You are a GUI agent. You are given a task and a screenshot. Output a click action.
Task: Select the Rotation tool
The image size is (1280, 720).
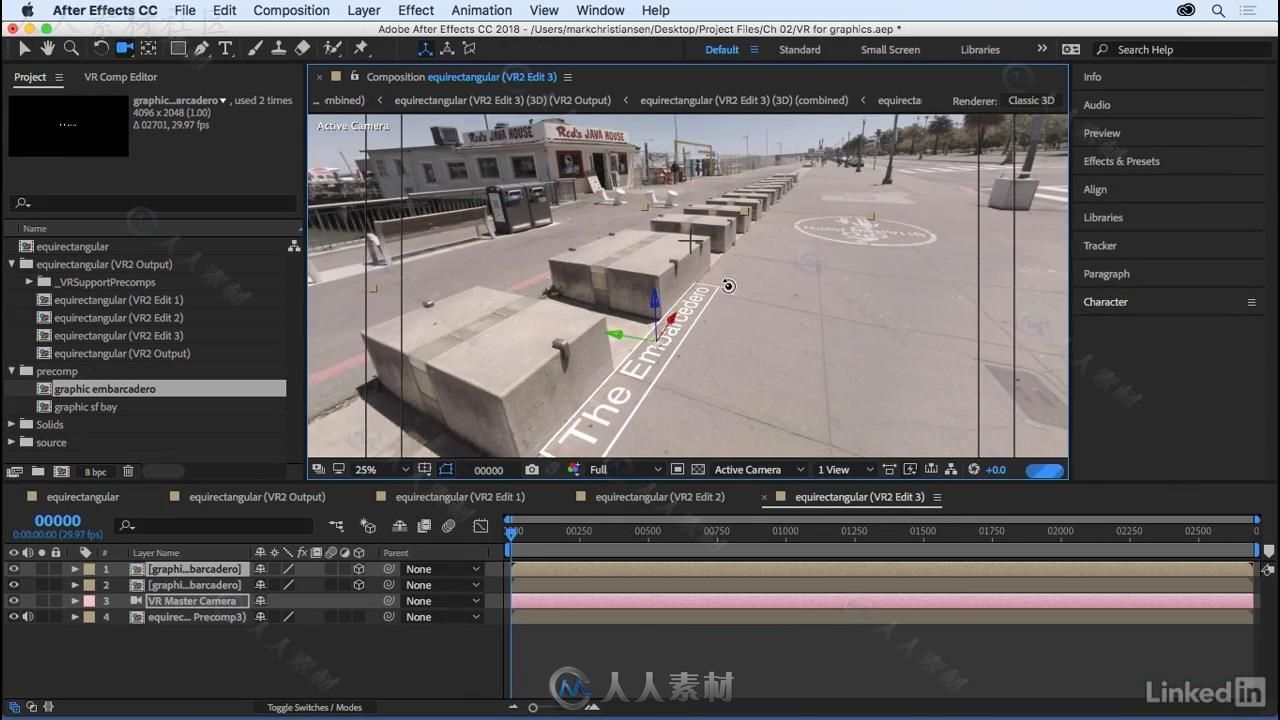101,48
